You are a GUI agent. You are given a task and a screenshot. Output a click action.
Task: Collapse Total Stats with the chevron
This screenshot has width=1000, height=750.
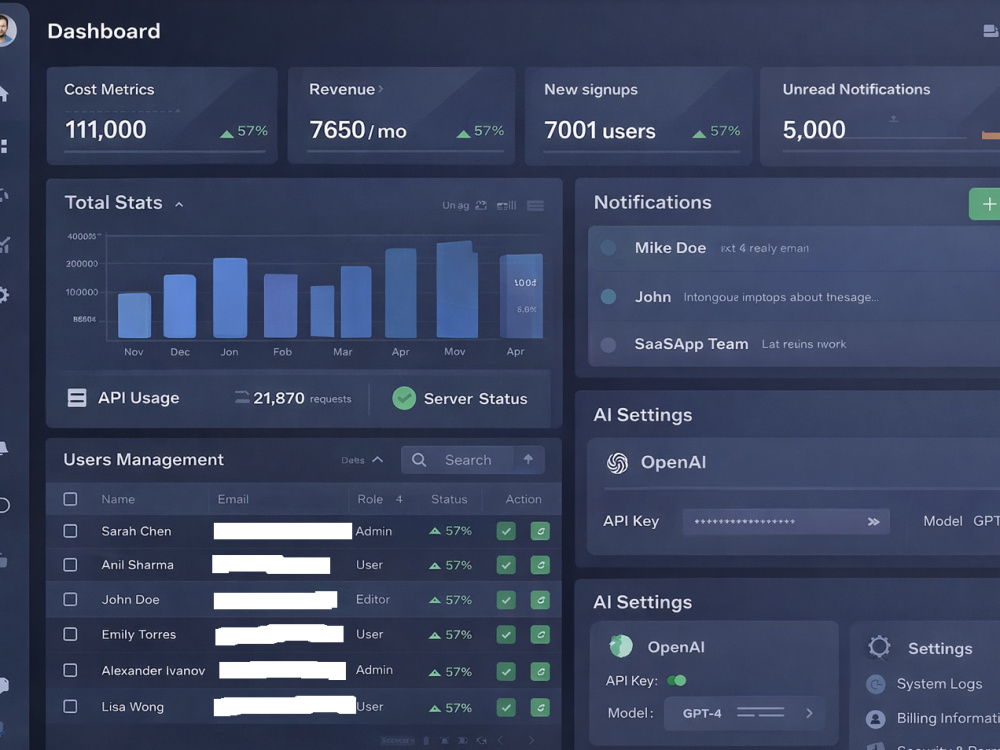tap(179, 204)
